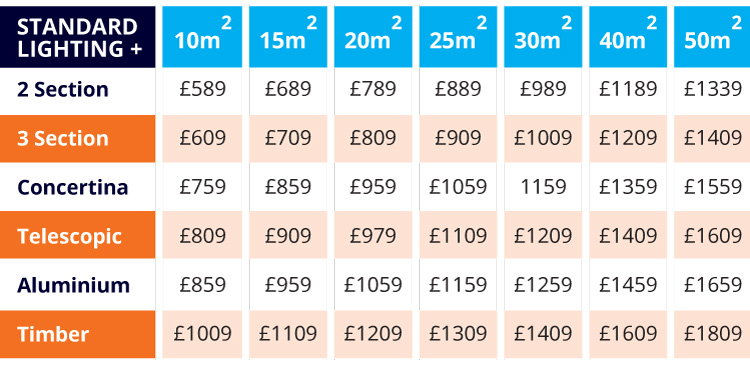
Task: Click the 1159 Concertina price without pound sign
Action: 543,187
